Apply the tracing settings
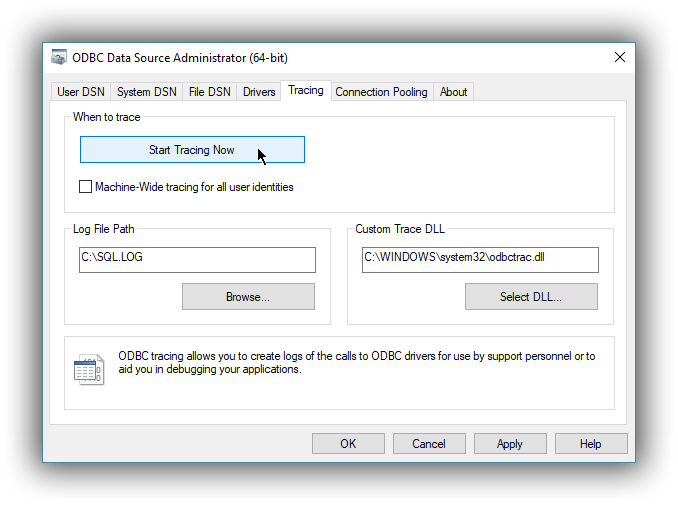Viewport: 678px width, 505px height. 510,444
